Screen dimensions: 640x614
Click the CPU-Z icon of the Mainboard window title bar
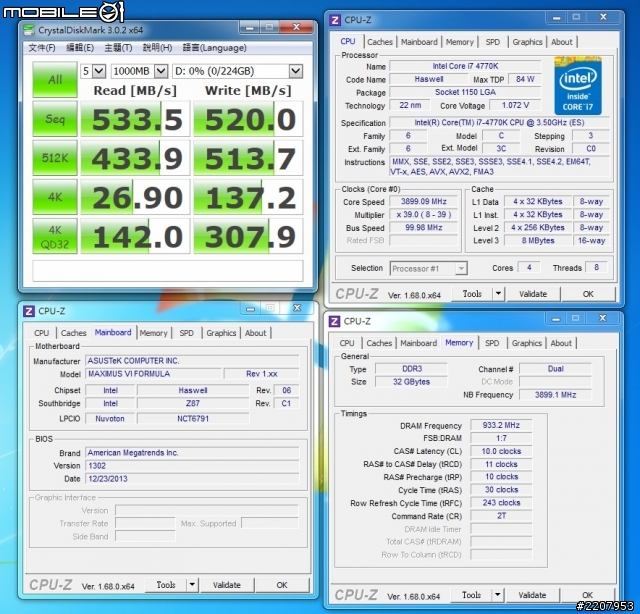(29, 311)
